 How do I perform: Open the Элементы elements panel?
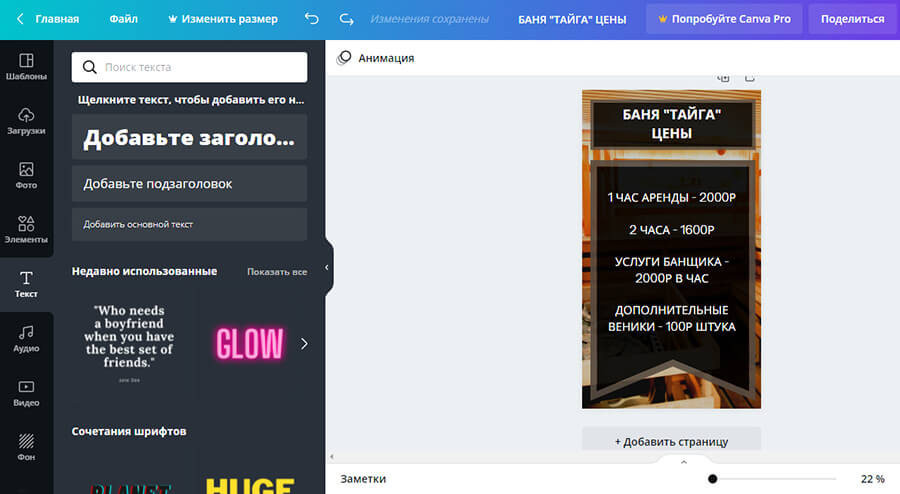(26, 229)
